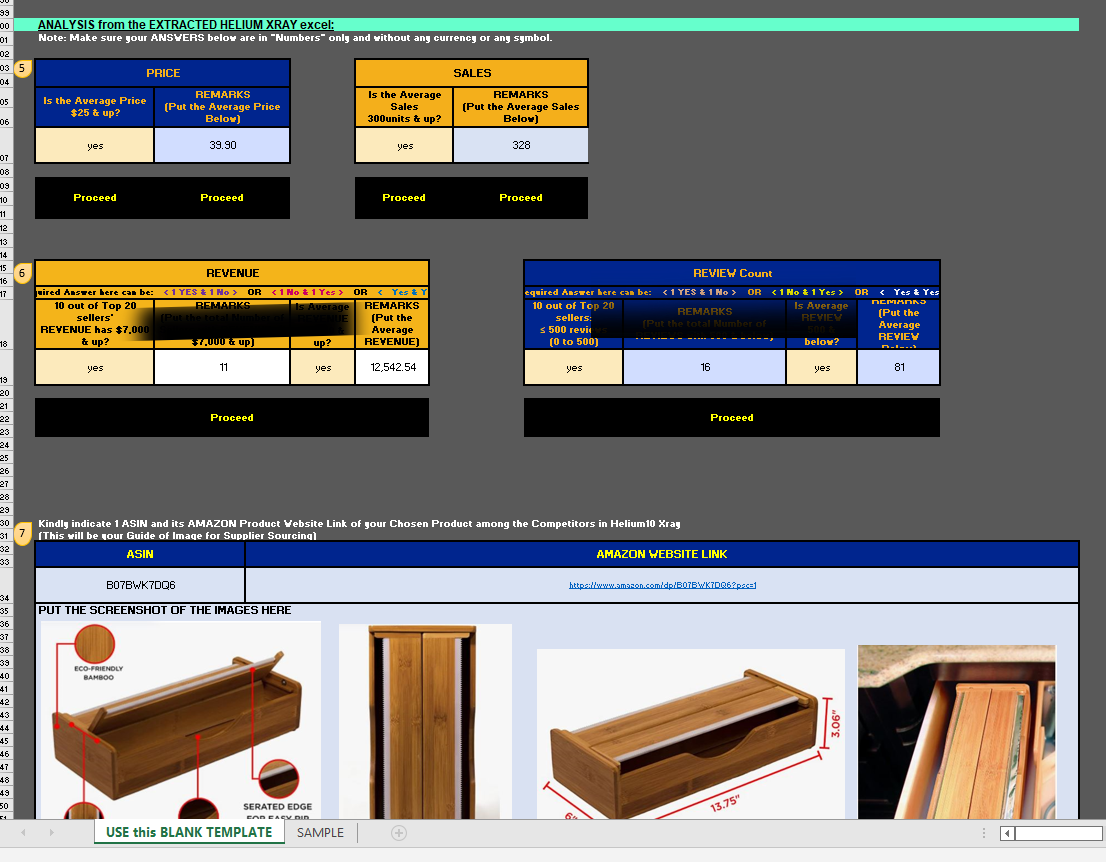Add a new sheet with the plus icon

(399, 833)
